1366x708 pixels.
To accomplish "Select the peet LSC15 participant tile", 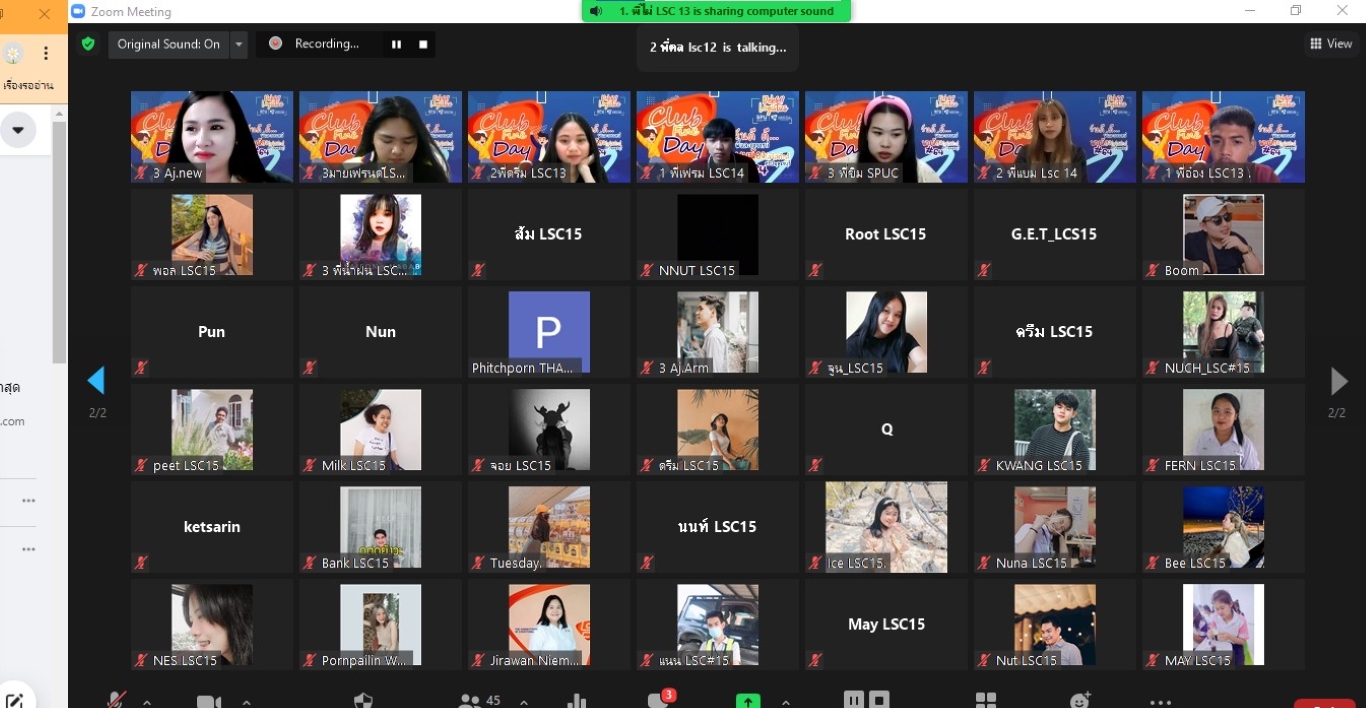I will (212, 429).
